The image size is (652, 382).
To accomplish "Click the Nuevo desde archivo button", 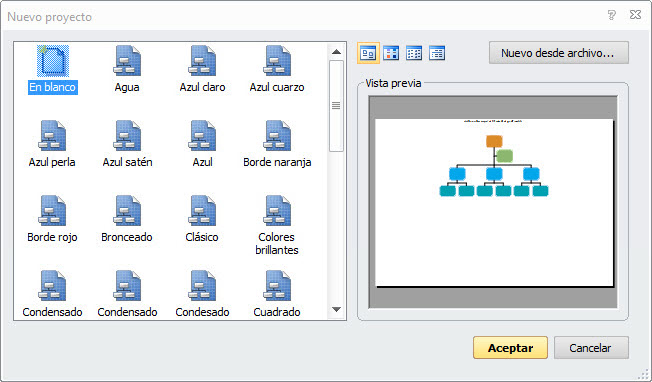I will (x=558, y=53).
